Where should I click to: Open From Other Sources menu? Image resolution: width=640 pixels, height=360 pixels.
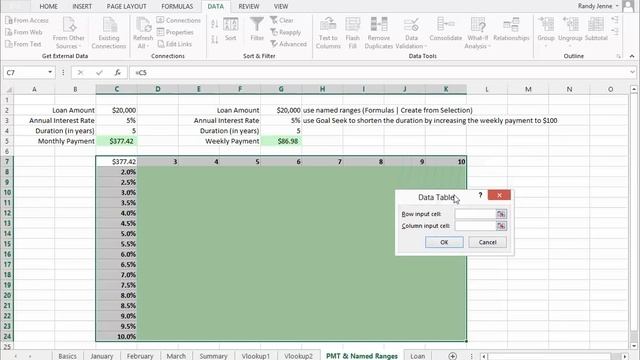click(x=69, y=33)
